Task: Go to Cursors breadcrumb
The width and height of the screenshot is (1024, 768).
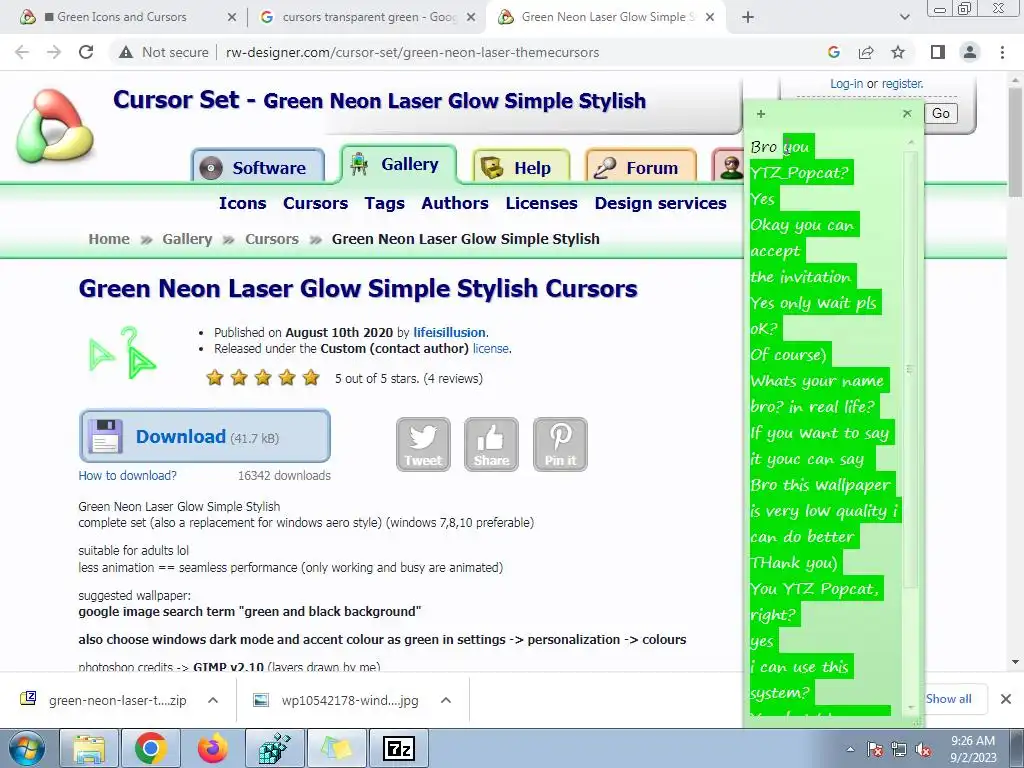Action: pyautogui.click(x=272, y=239)
